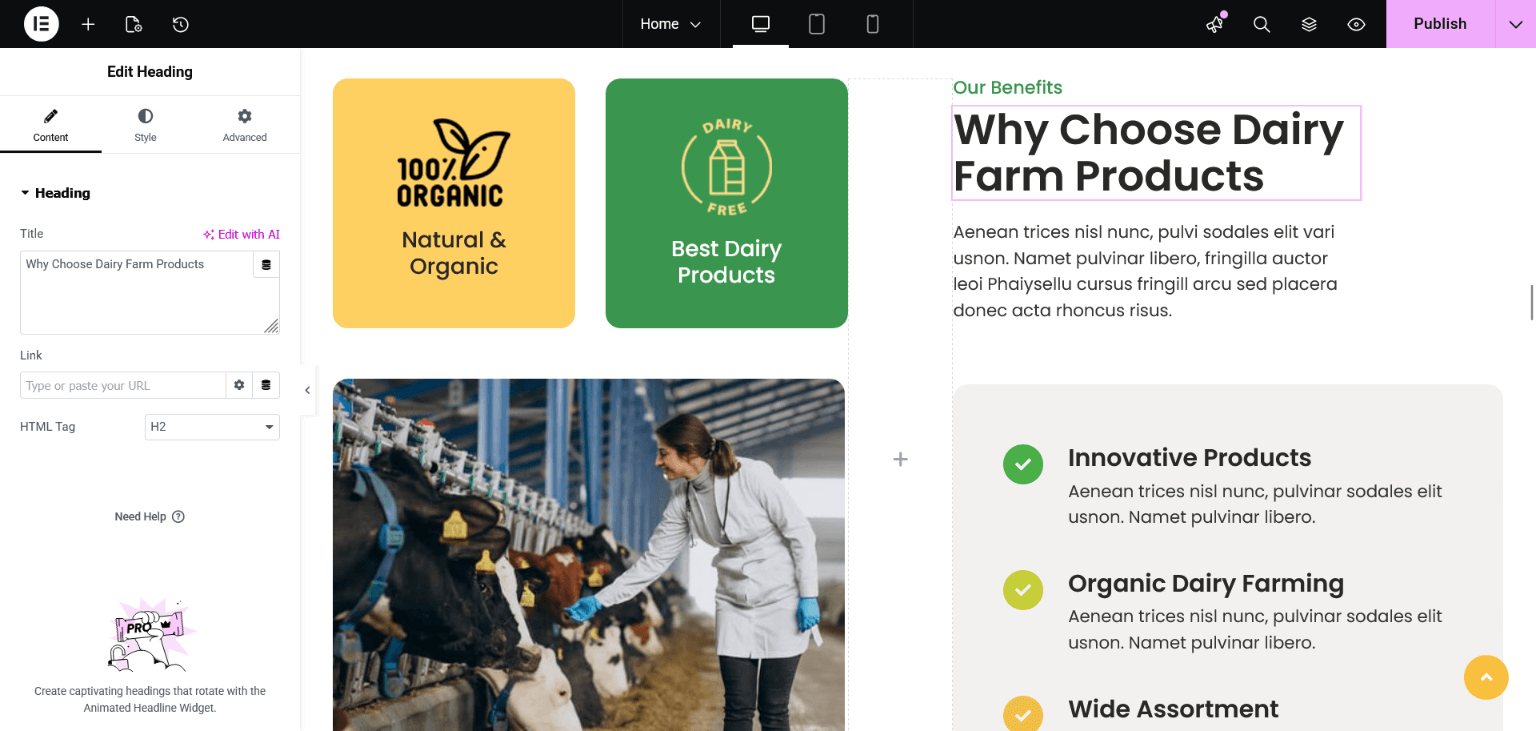Click dynamic tags icon beside Title field
Screen dimensions: 1536x731
click(266, 265)
